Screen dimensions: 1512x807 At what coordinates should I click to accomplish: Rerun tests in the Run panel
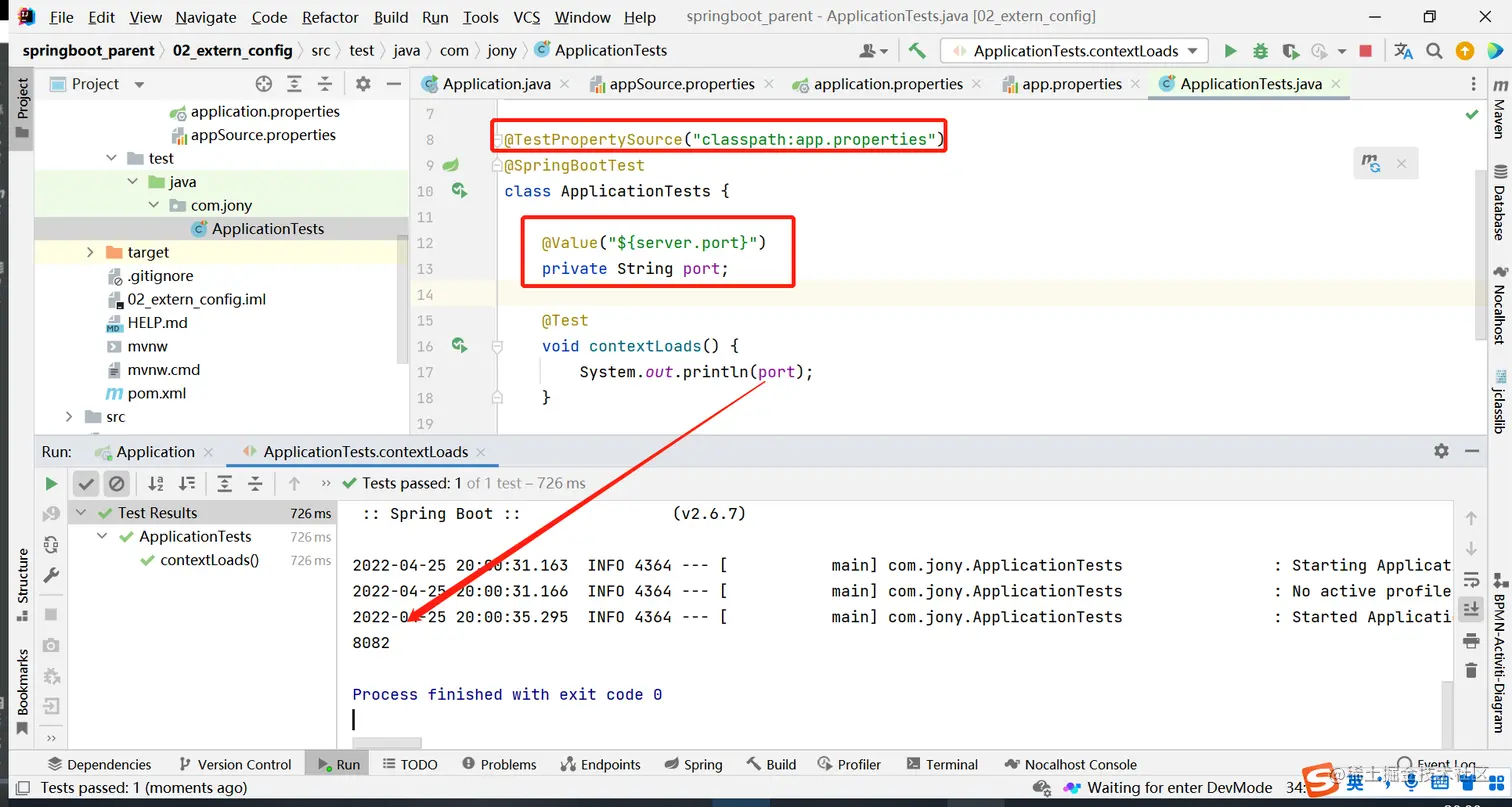coord(51,484)
